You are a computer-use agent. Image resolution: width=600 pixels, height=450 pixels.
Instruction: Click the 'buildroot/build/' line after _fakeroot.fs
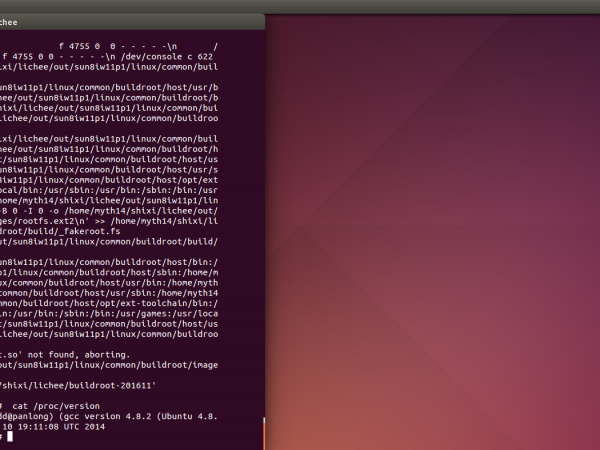click(x=110, y=241)
